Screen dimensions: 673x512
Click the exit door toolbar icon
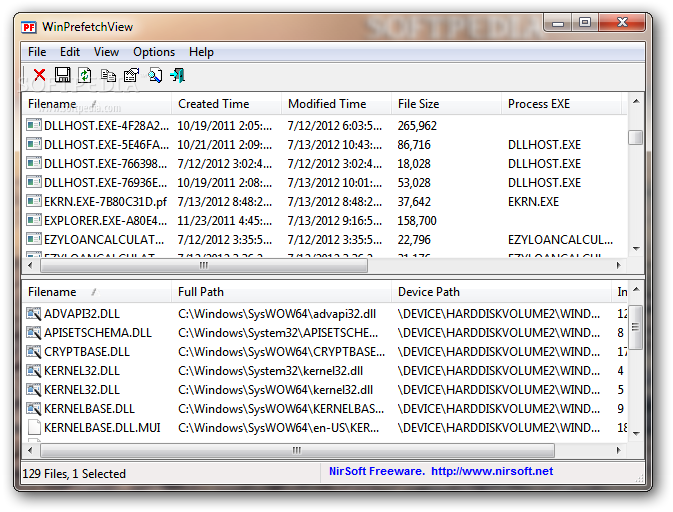(178, 75)
